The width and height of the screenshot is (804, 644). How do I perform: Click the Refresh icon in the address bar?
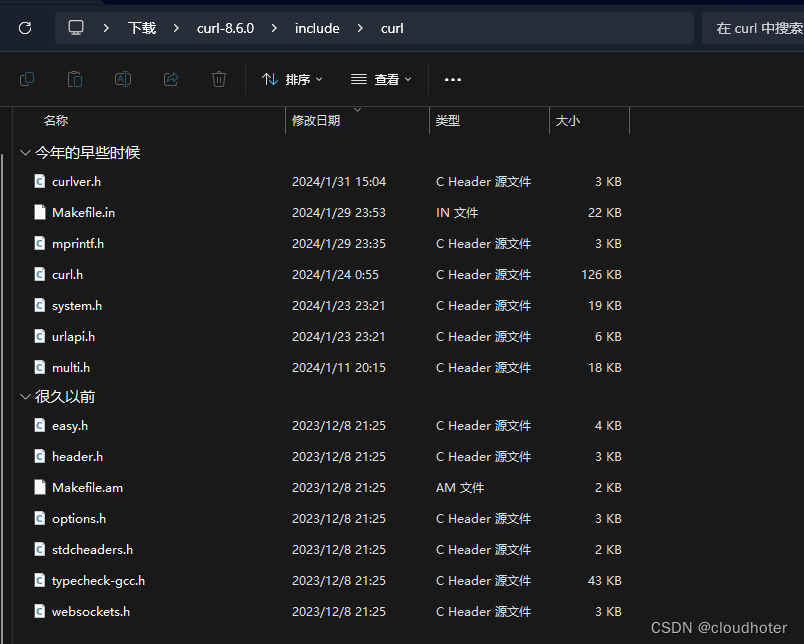coord(25,28)
